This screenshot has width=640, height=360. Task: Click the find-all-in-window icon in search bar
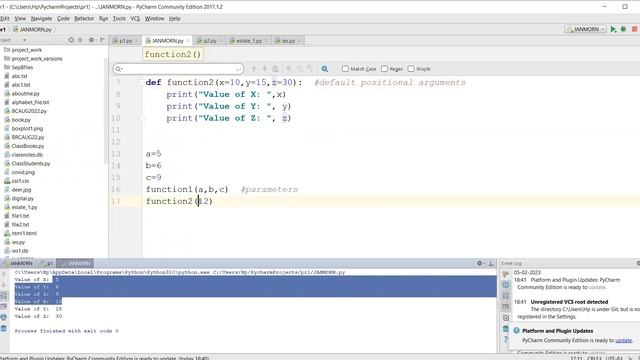pos(275,69)
